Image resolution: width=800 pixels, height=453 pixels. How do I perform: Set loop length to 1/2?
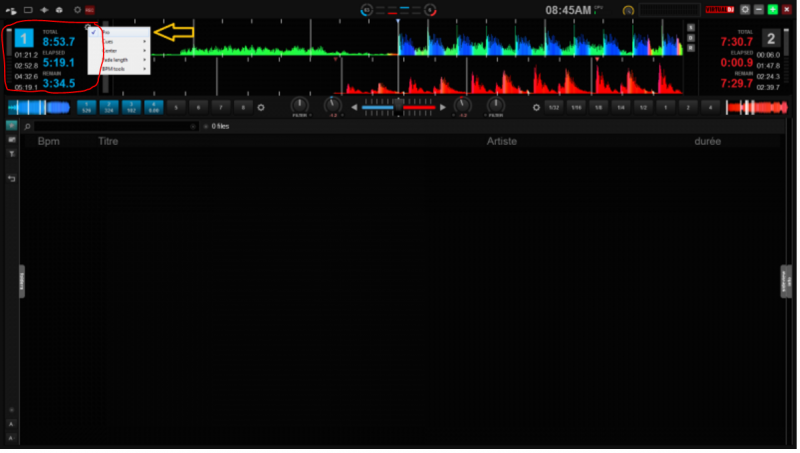[x=643, y=108]
